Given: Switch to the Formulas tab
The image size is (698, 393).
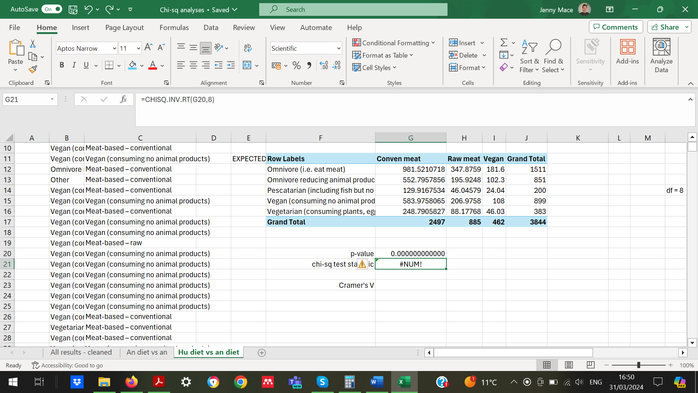Looking at the screenshot, I should click(x=174, y=28).
